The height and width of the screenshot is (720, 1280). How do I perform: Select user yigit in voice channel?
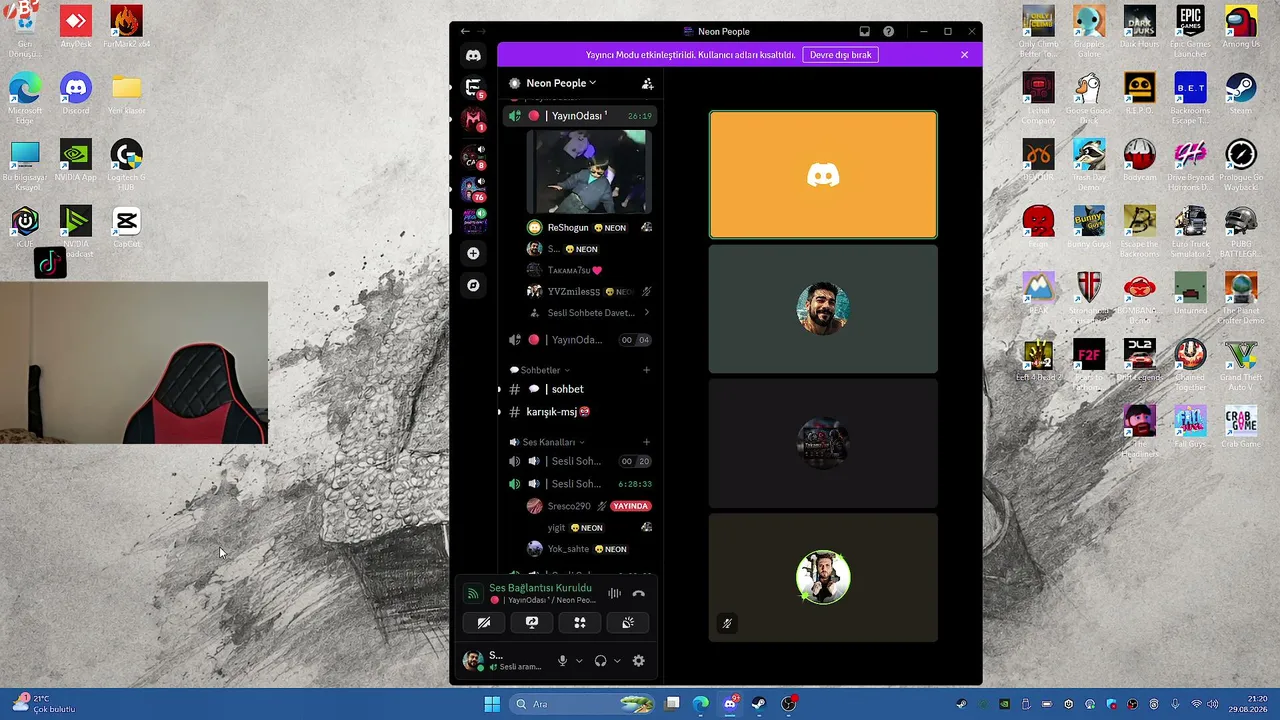click(589, 528)
